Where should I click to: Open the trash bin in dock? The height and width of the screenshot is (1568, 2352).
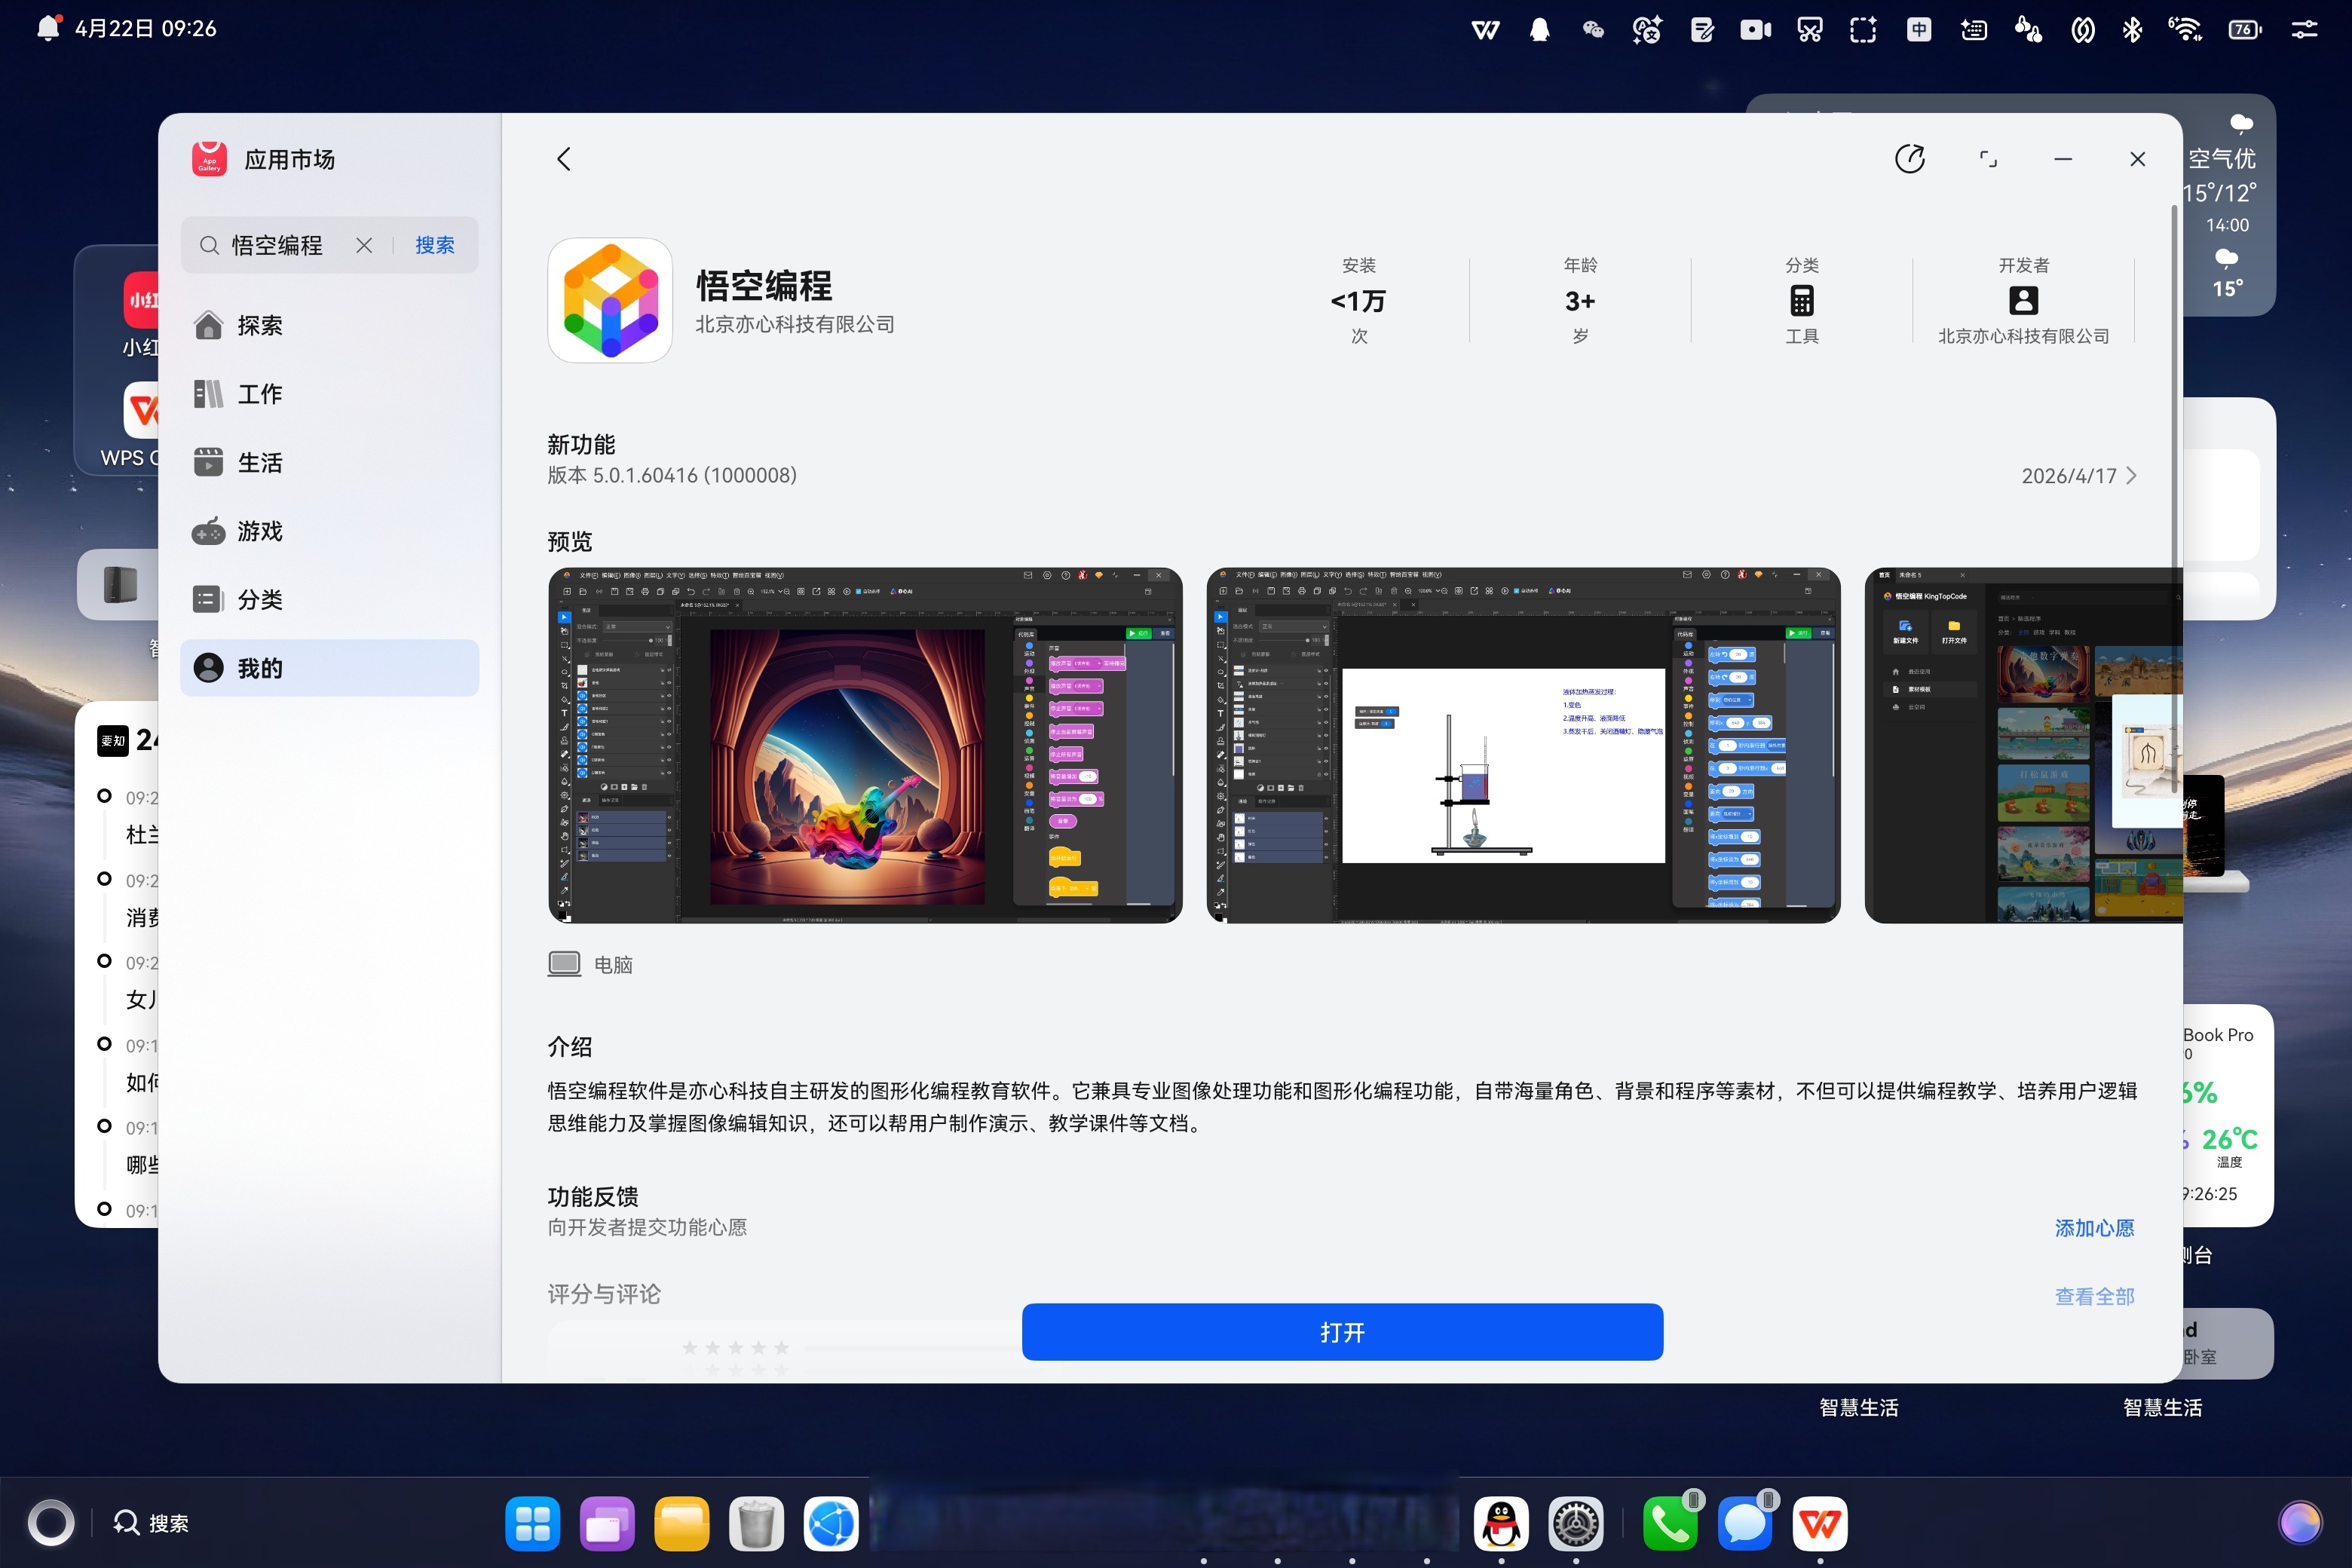pyautogui.click(x=756, y=1523)
